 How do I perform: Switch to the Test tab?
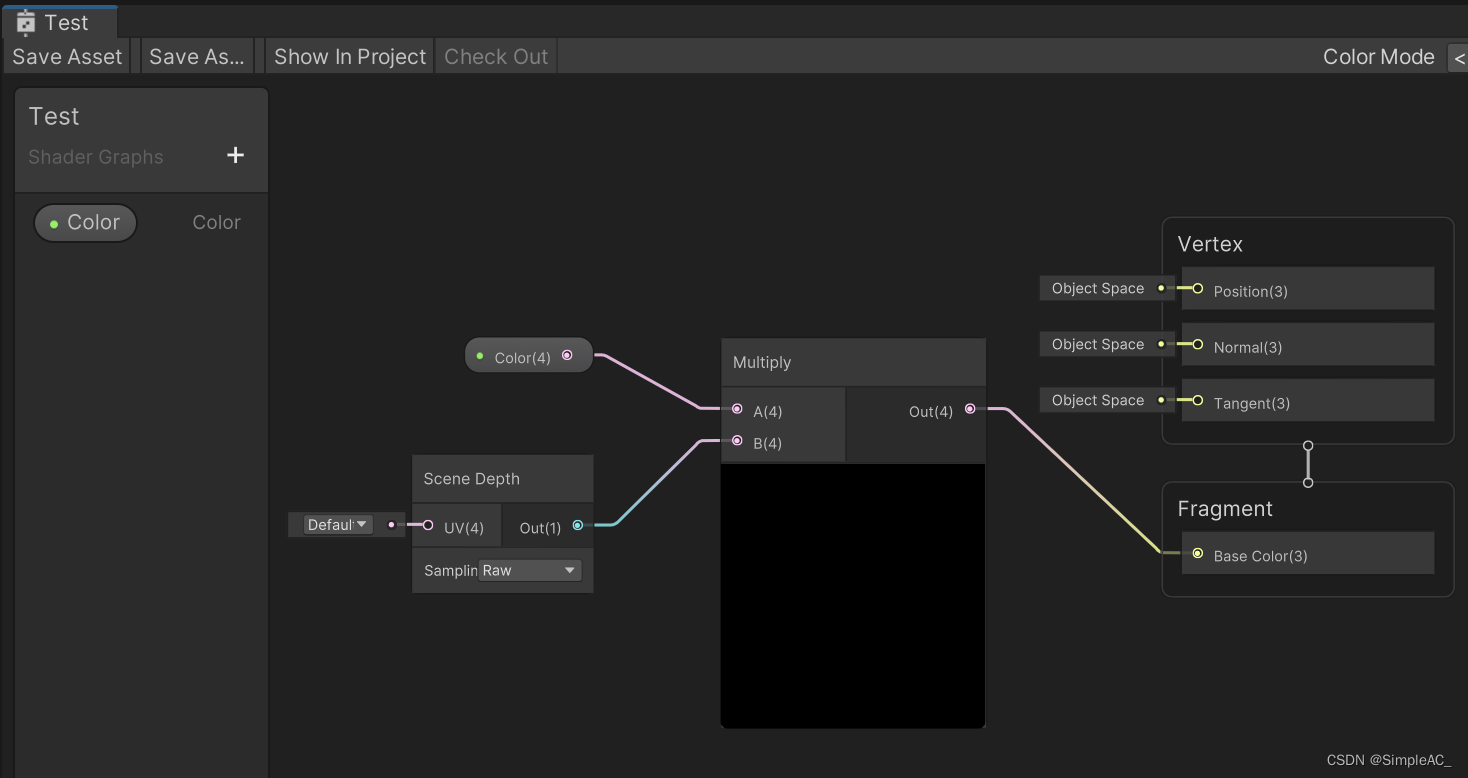60,22
